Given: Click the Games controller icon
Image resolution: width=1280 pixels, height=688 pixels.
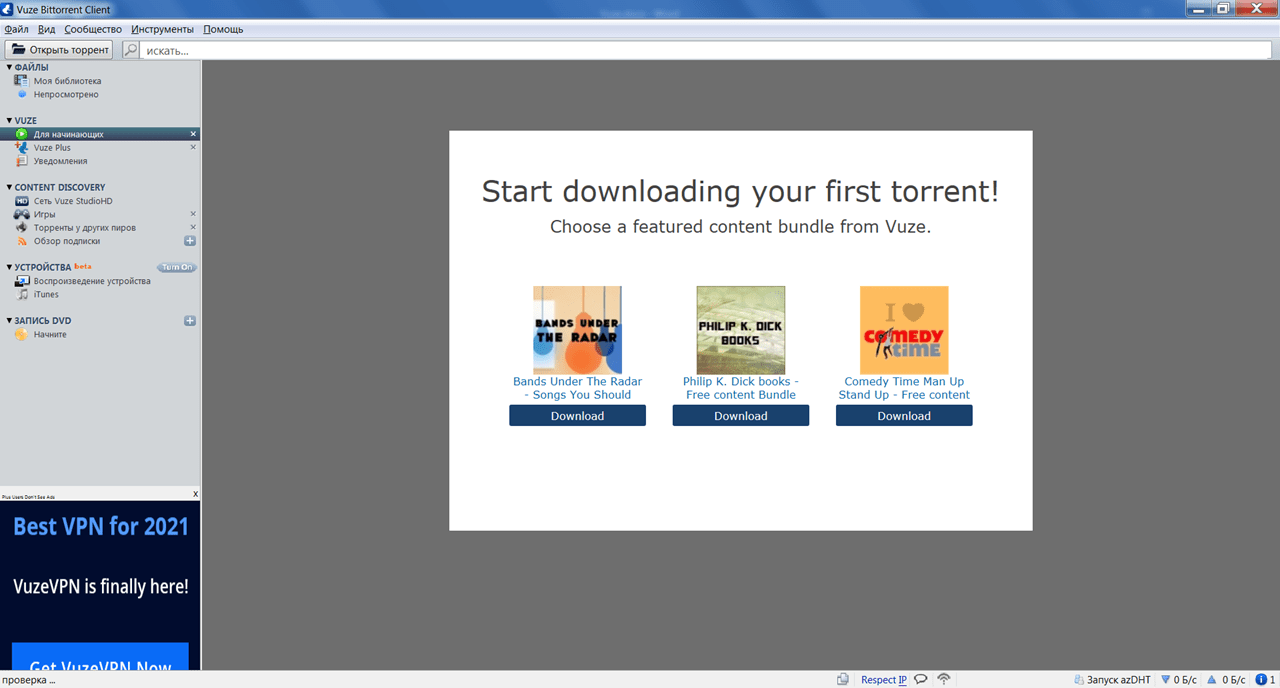Looking at the screenshot, I should coord(21,214).
